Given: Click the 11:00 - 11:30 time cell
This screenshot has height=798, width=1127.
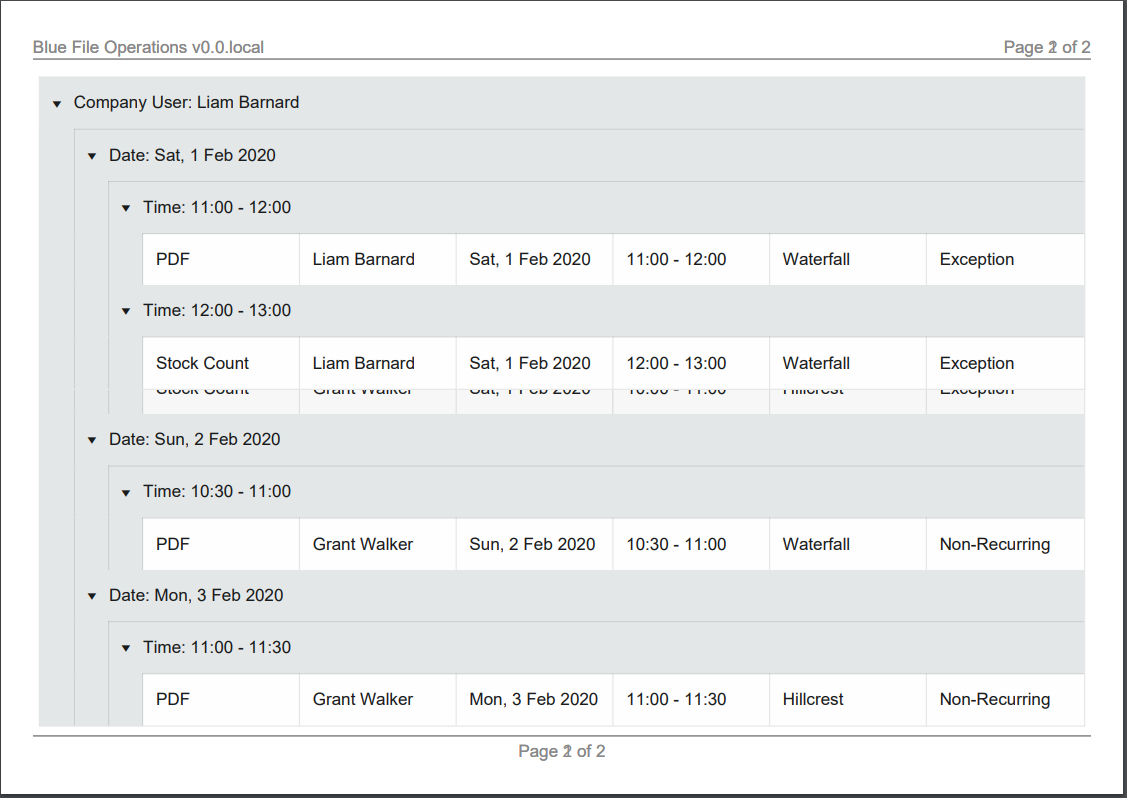Looking at the screenshot, I should click(676, 699).
